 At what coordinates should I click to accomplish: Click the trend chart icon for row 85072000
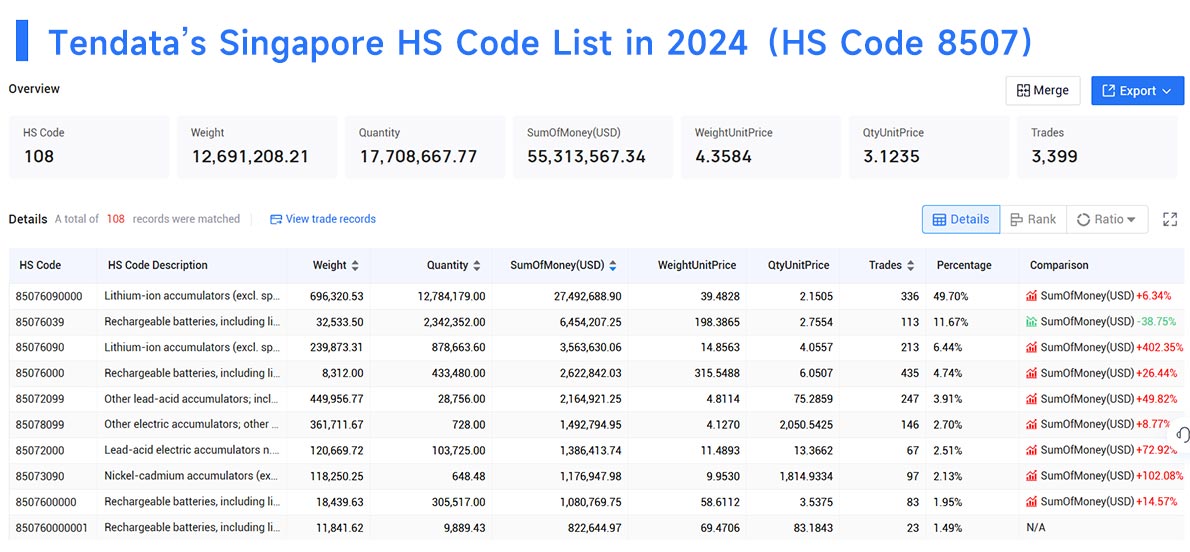(1031, 450)
